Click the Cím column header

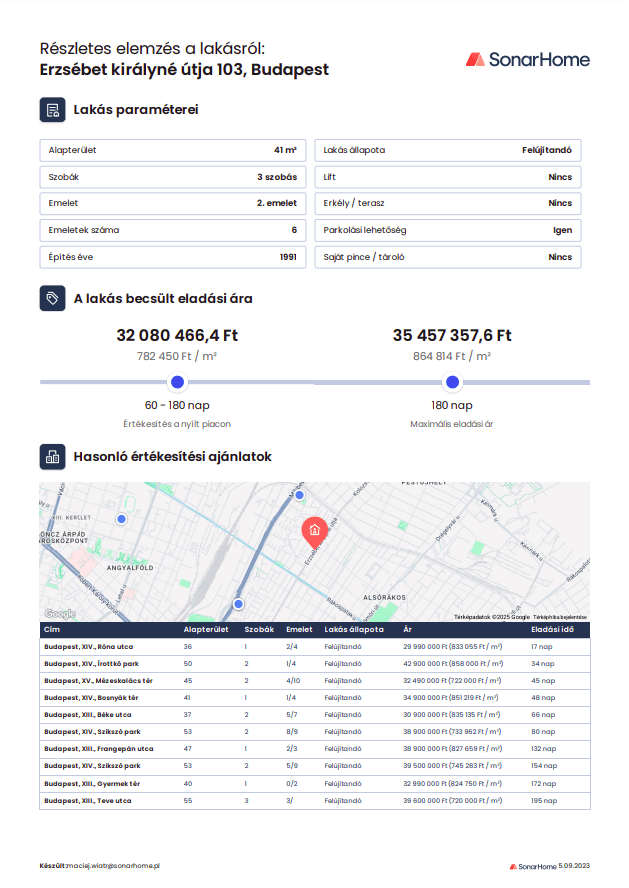pos(52,630)
